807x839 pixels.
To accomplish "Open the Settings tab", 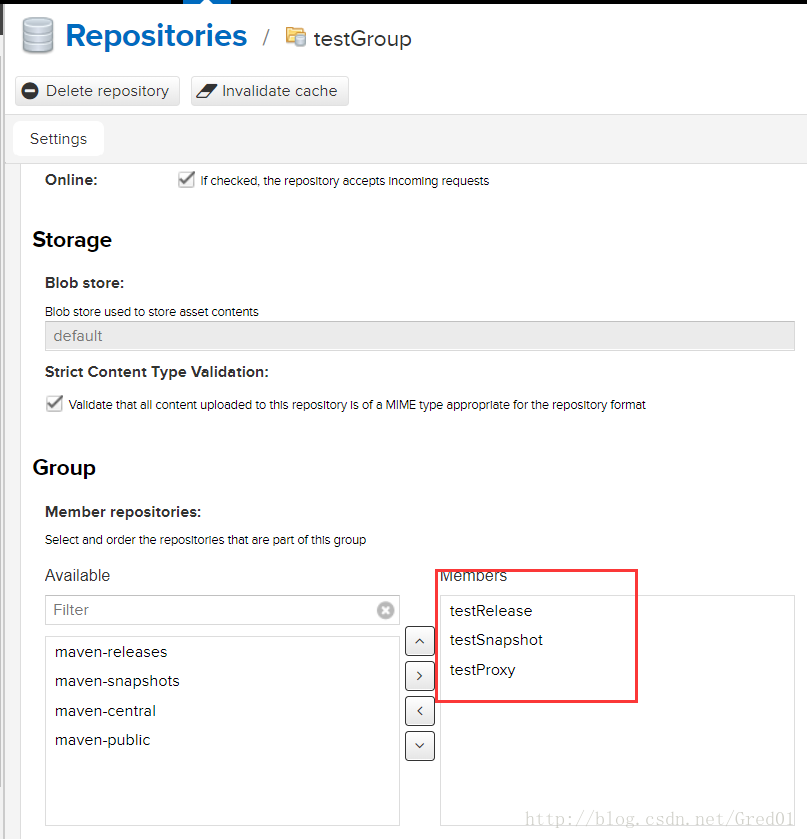I will click(58, 139).
